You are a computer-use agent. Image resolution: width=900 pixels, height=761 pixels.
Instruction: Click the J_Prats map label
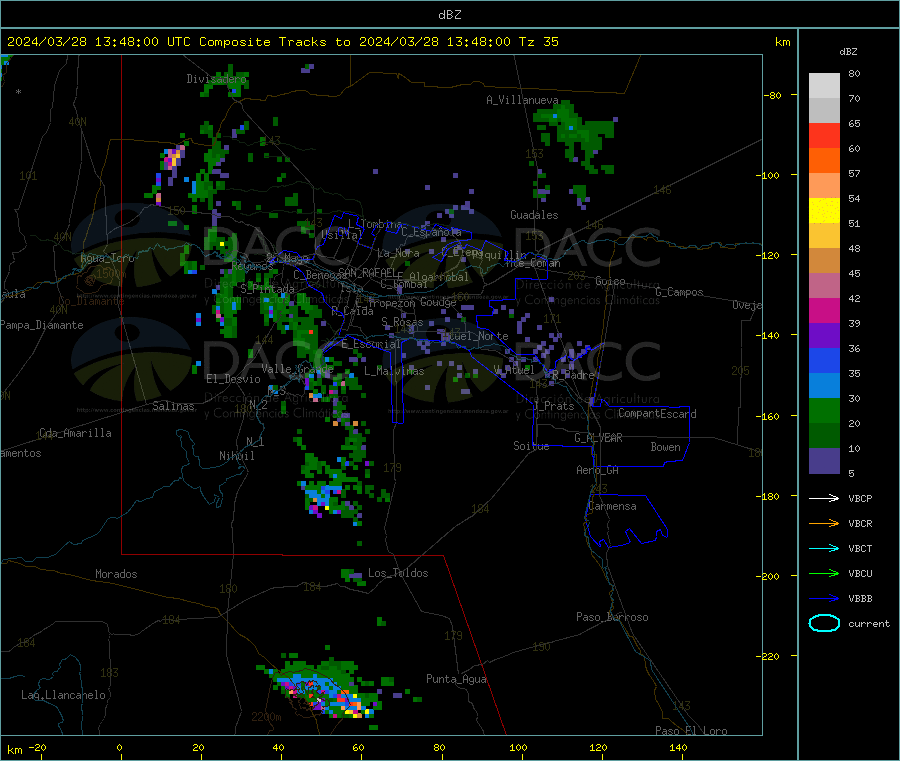[x=554, y=405]
